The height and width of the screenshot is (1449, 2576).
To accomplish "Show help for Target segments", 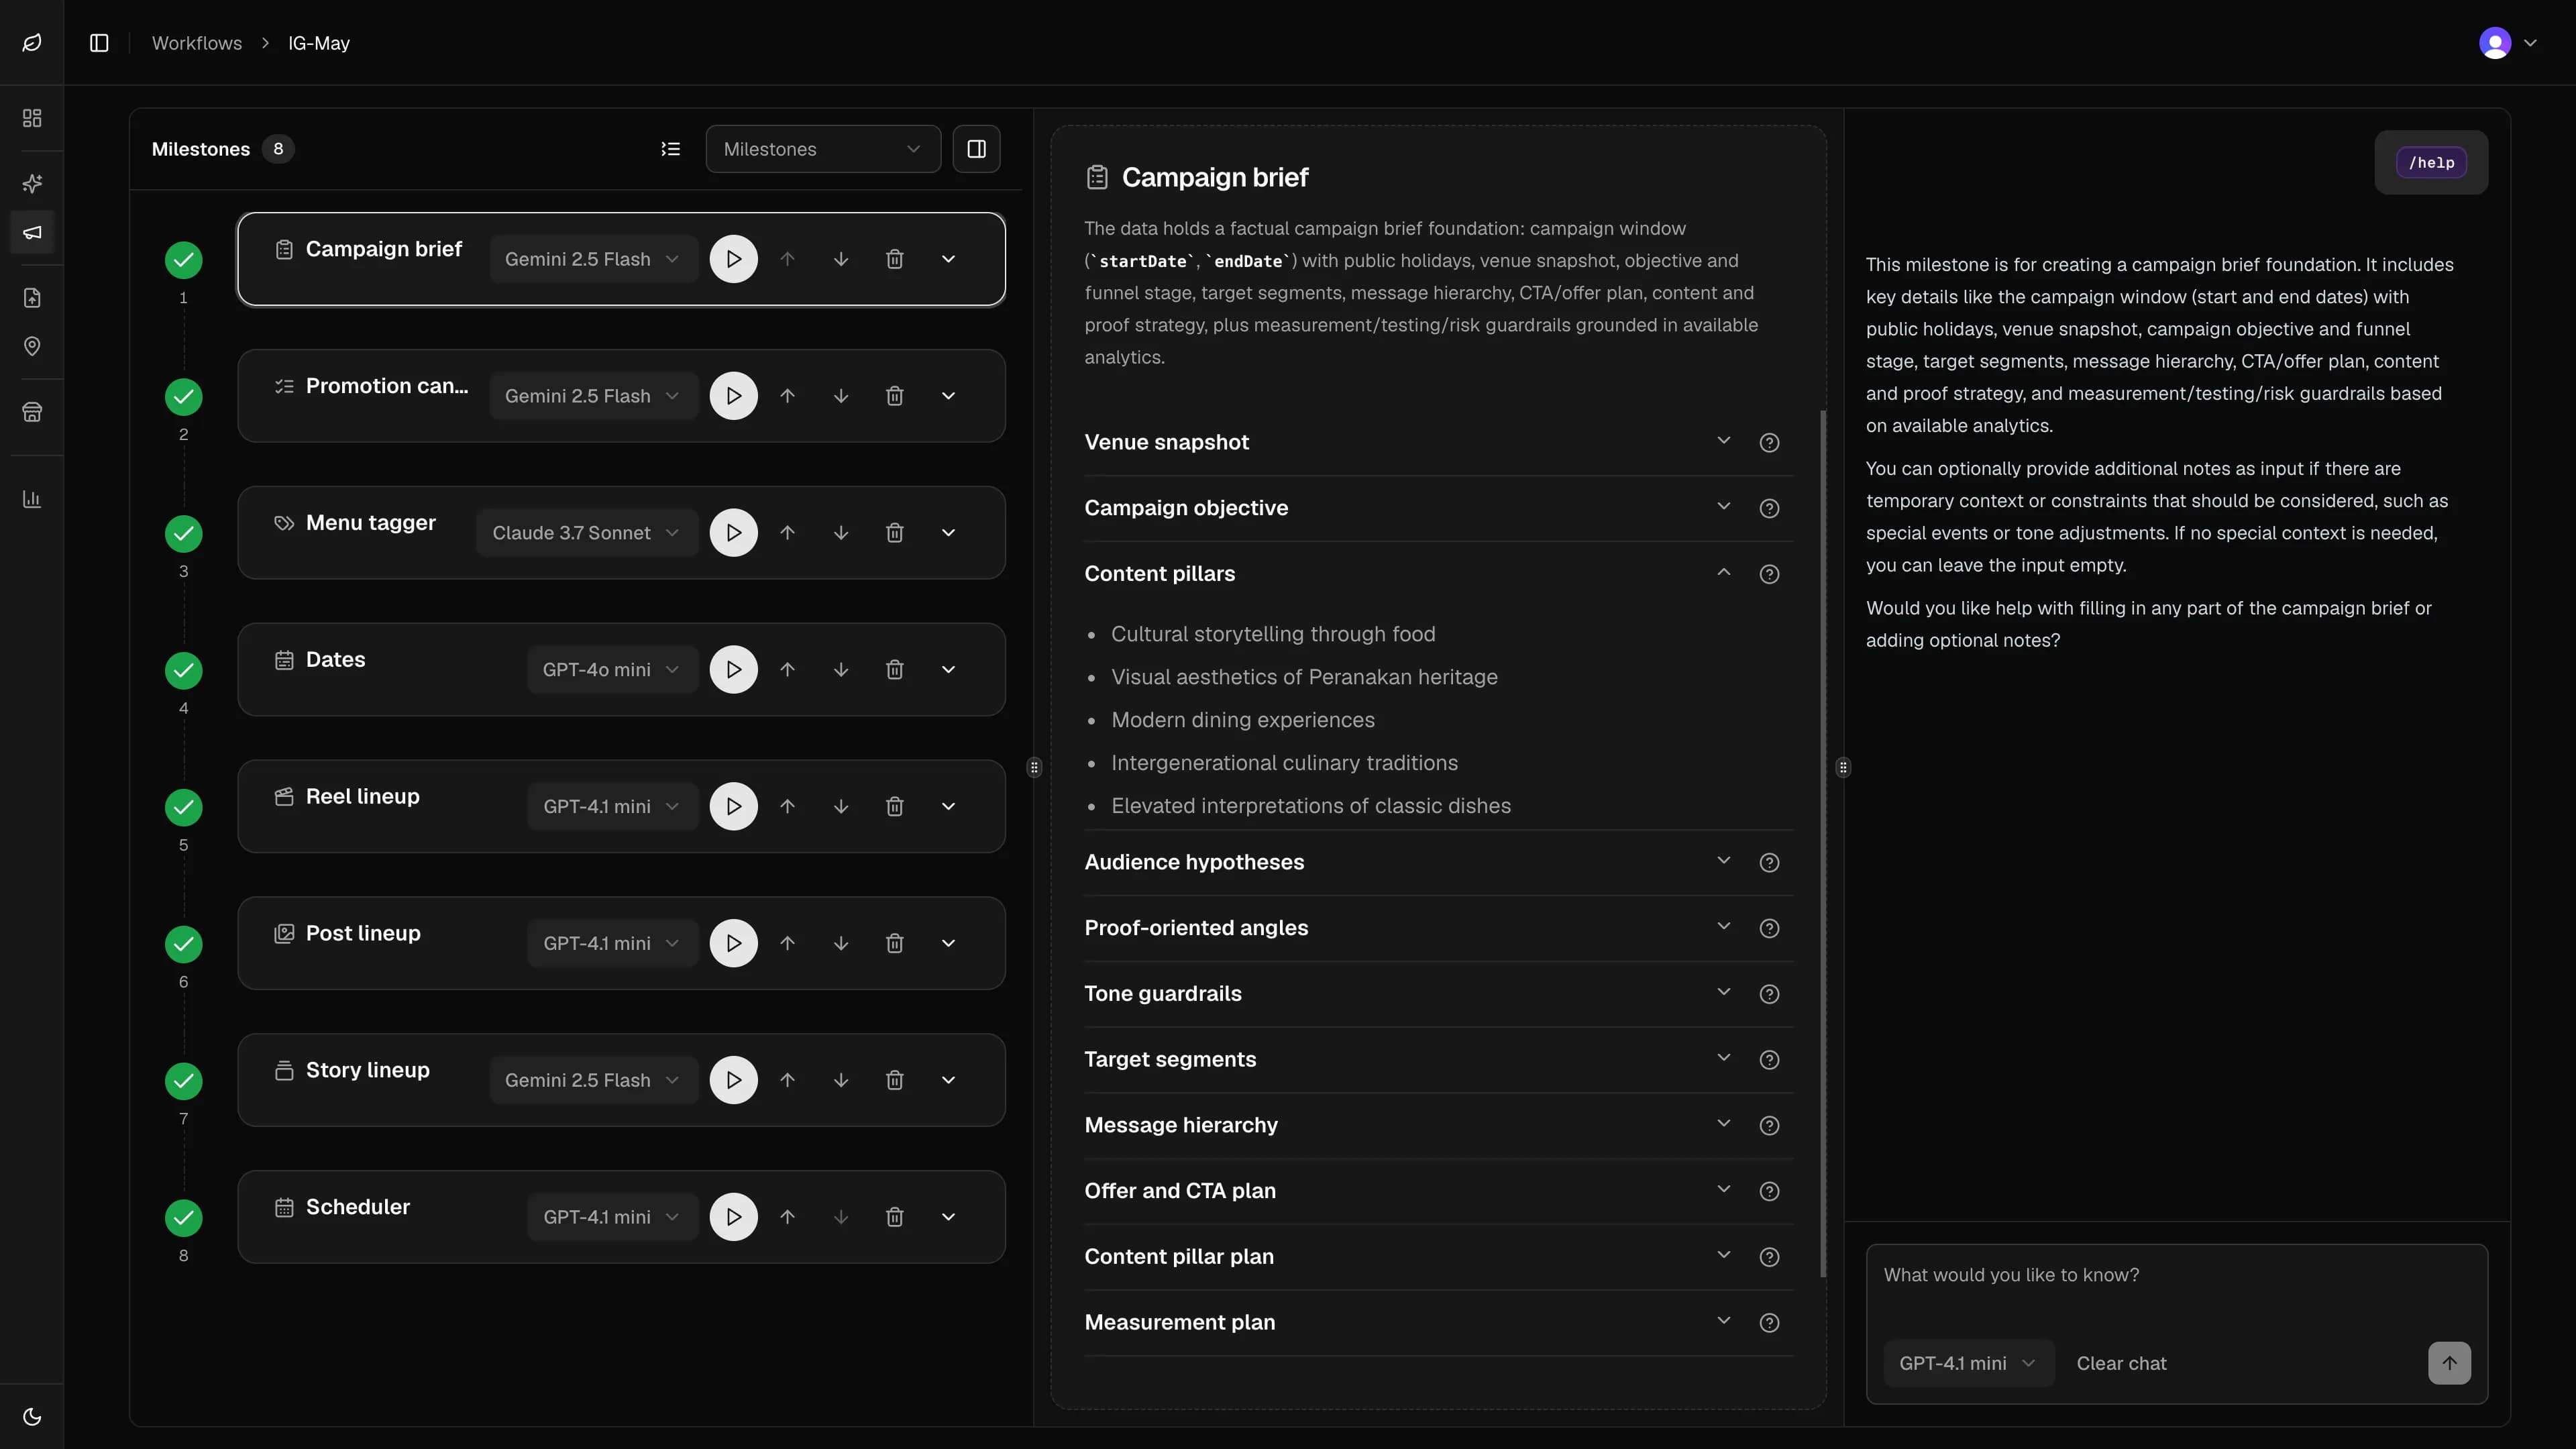I will pos(1769,1060).
